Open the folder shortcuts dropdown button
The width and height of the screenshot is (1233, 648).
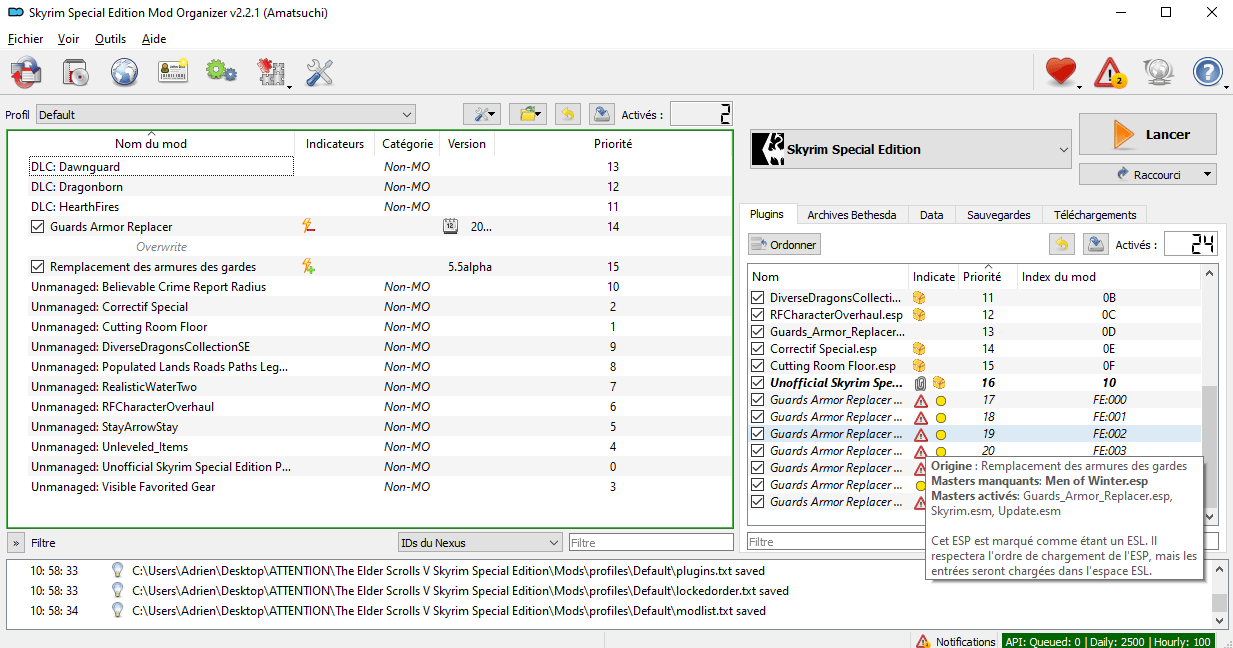coord(527,114)
